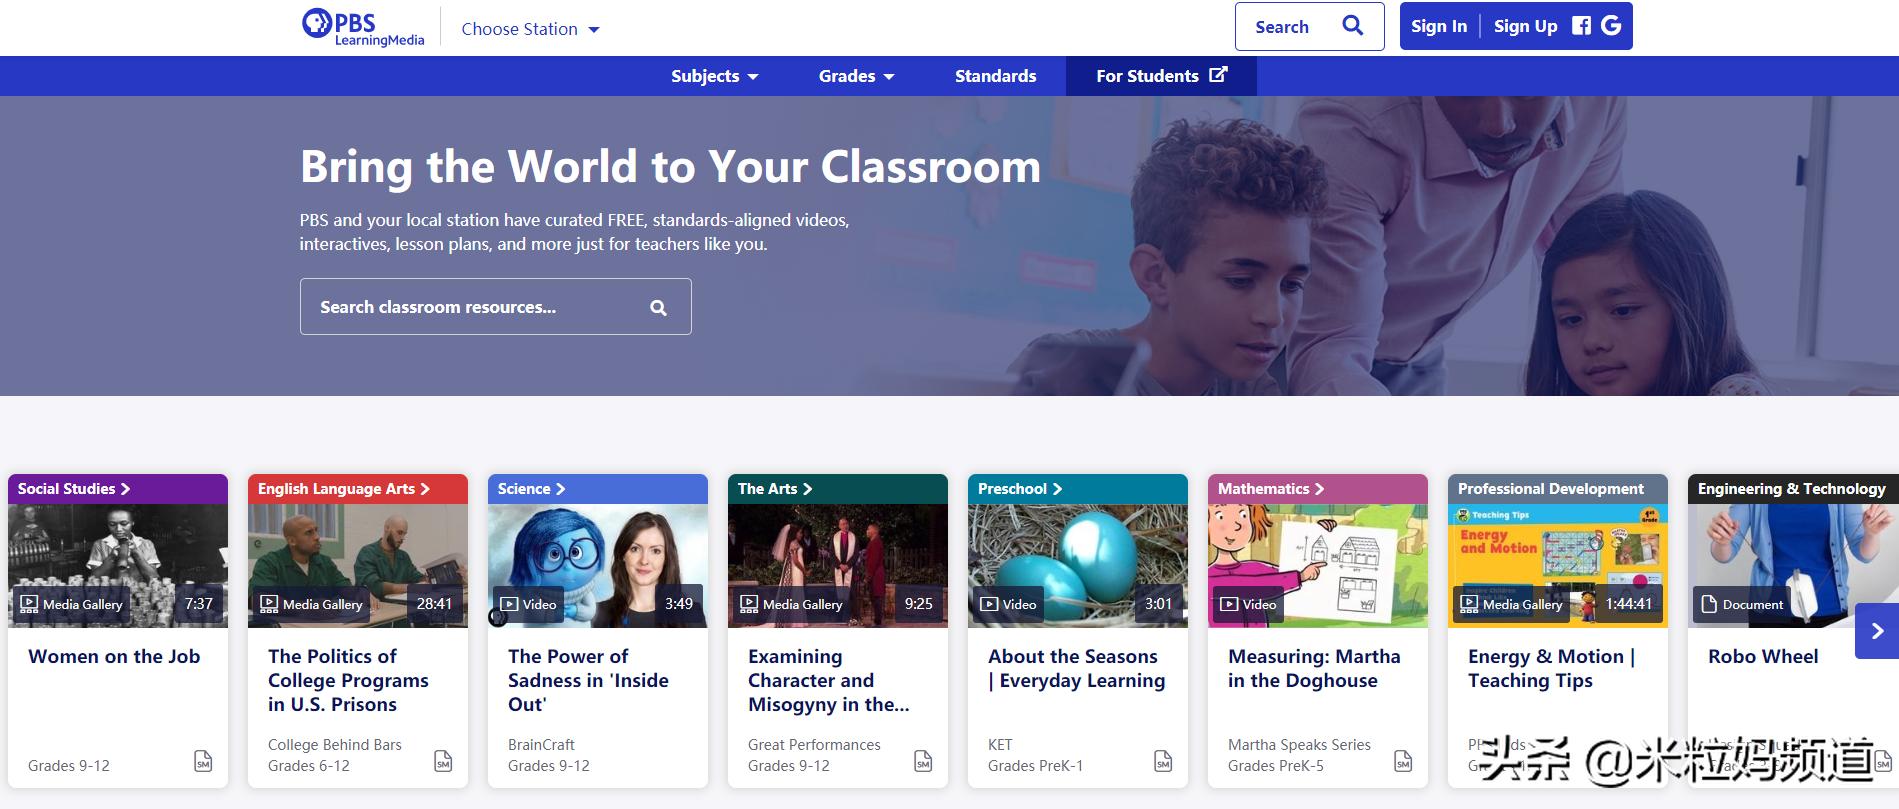The width and height of the screenshot is (1899, 809).
Task: Click the Document badge on Robo Wheel thumbnail
Action: click(x=1742, y=604)
